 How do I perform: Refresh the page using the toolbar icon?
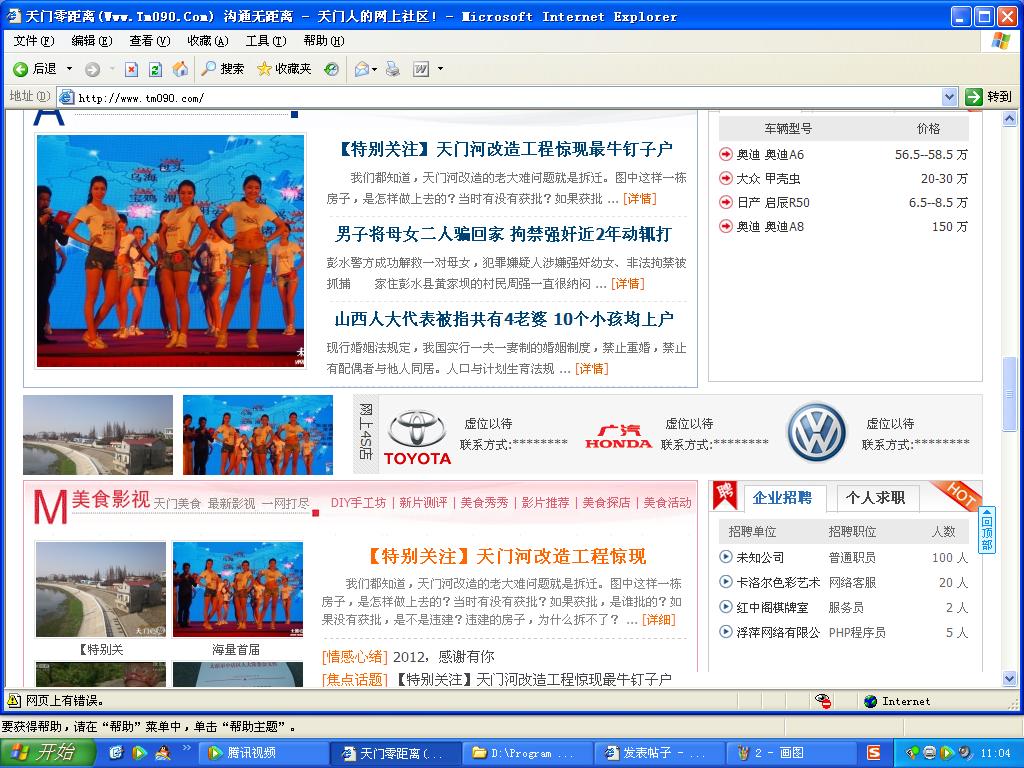(155, 69)
